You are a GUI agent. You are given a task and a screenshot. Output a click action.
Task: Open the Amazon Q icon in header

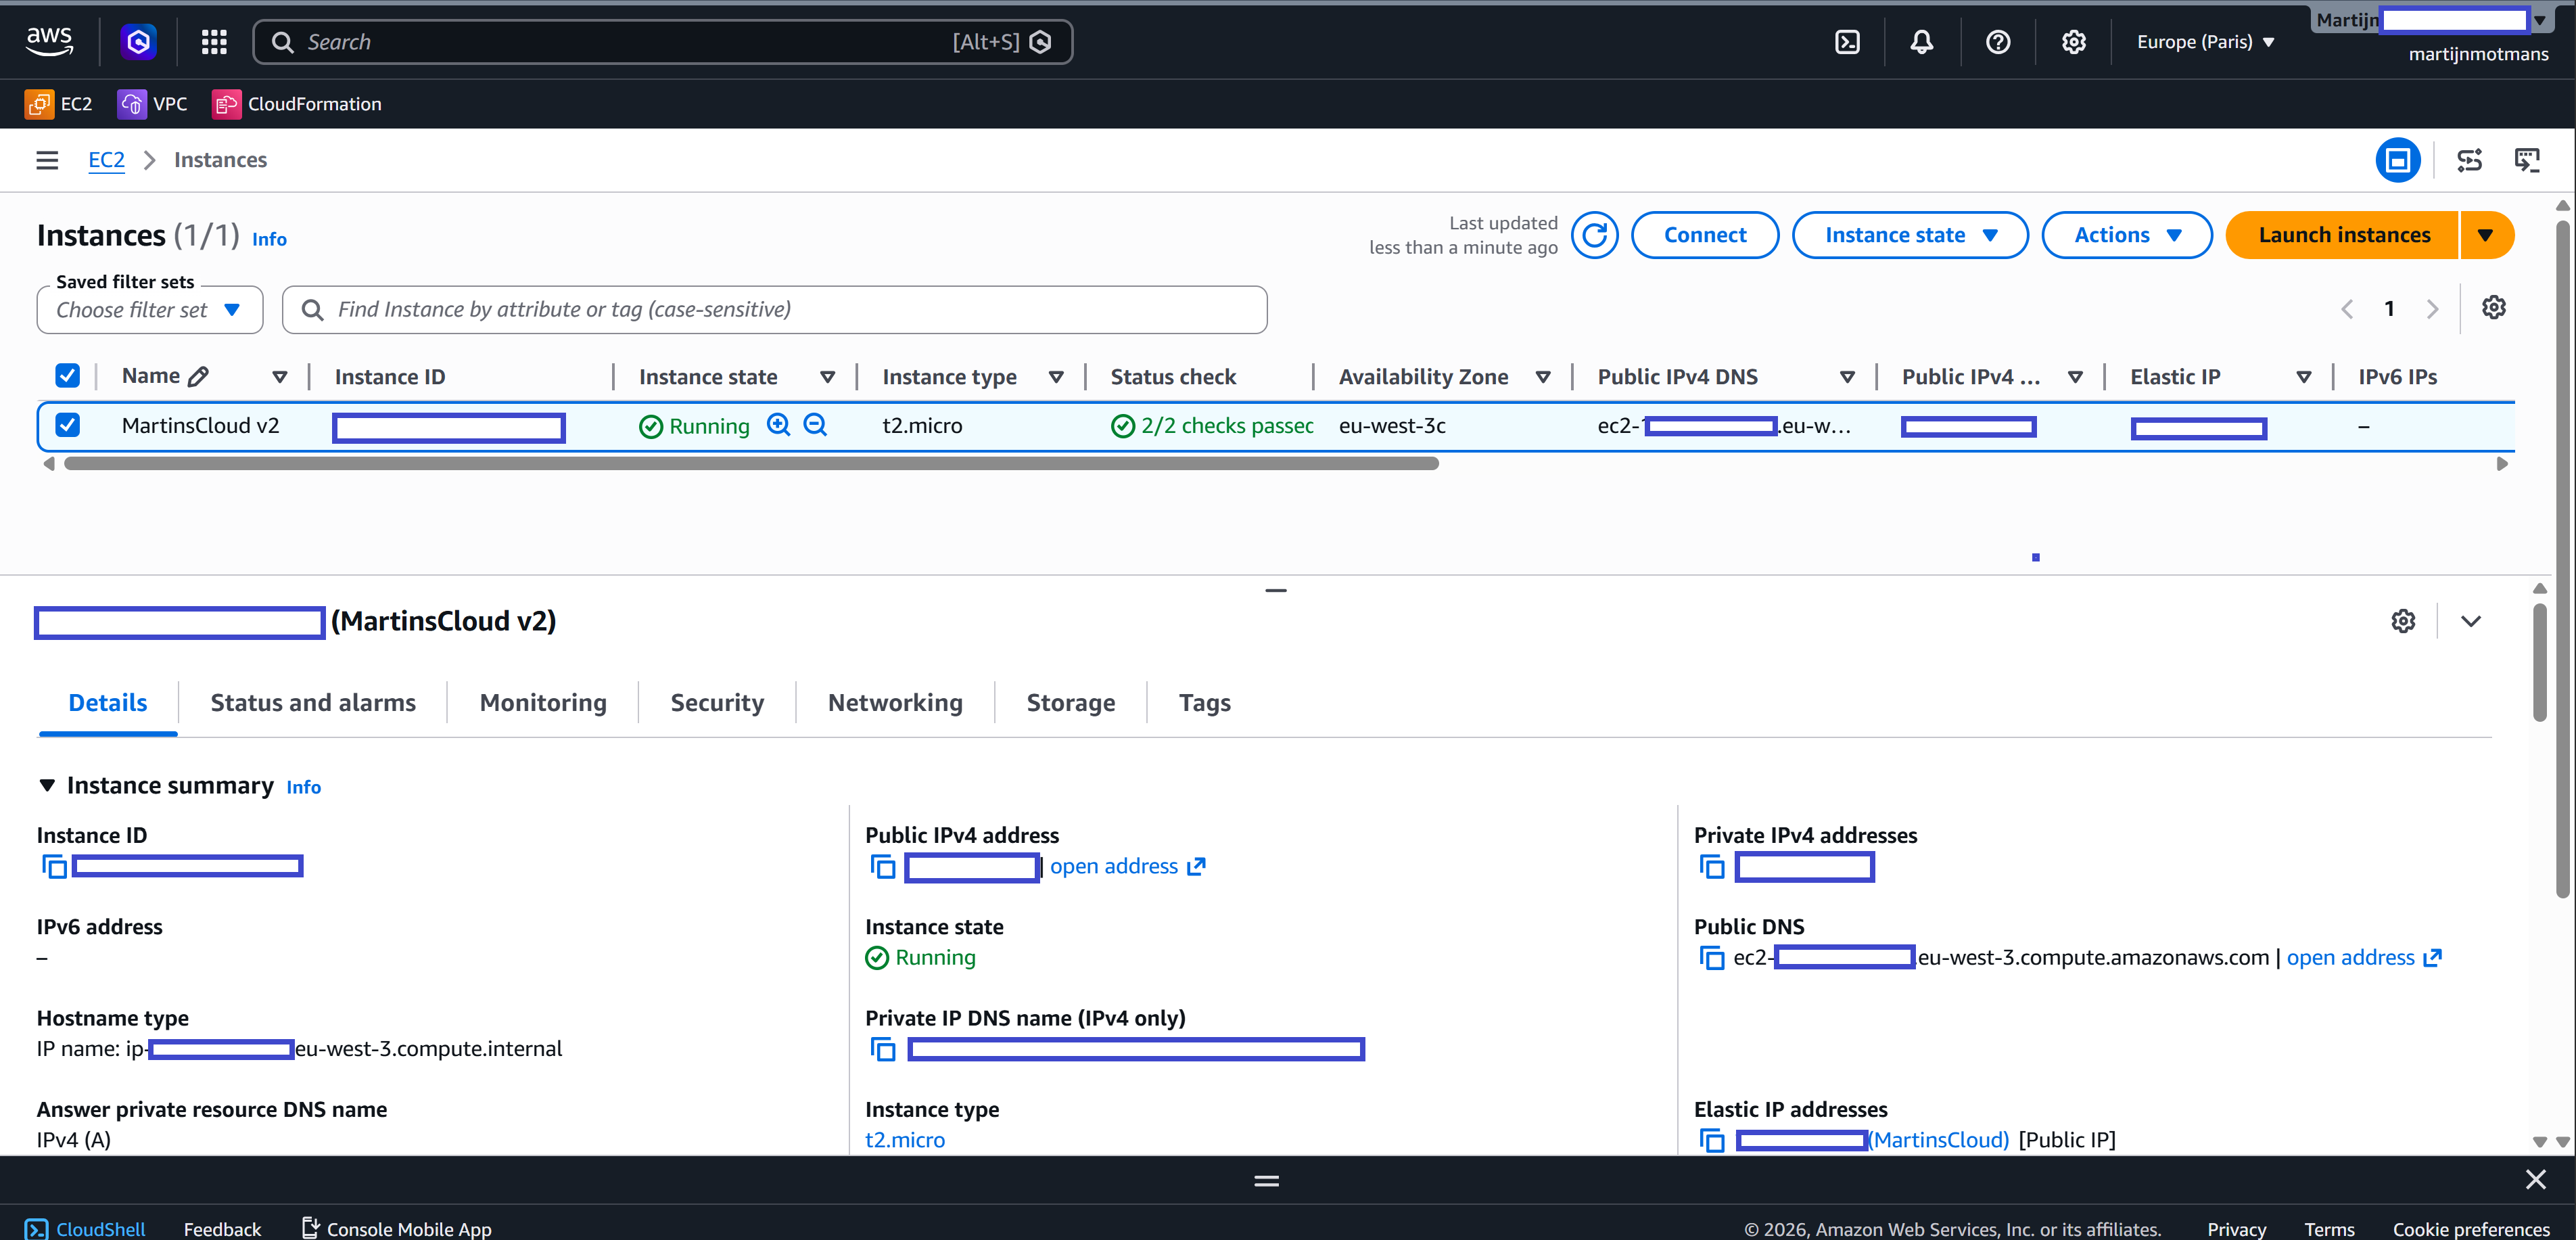point(138,41)
